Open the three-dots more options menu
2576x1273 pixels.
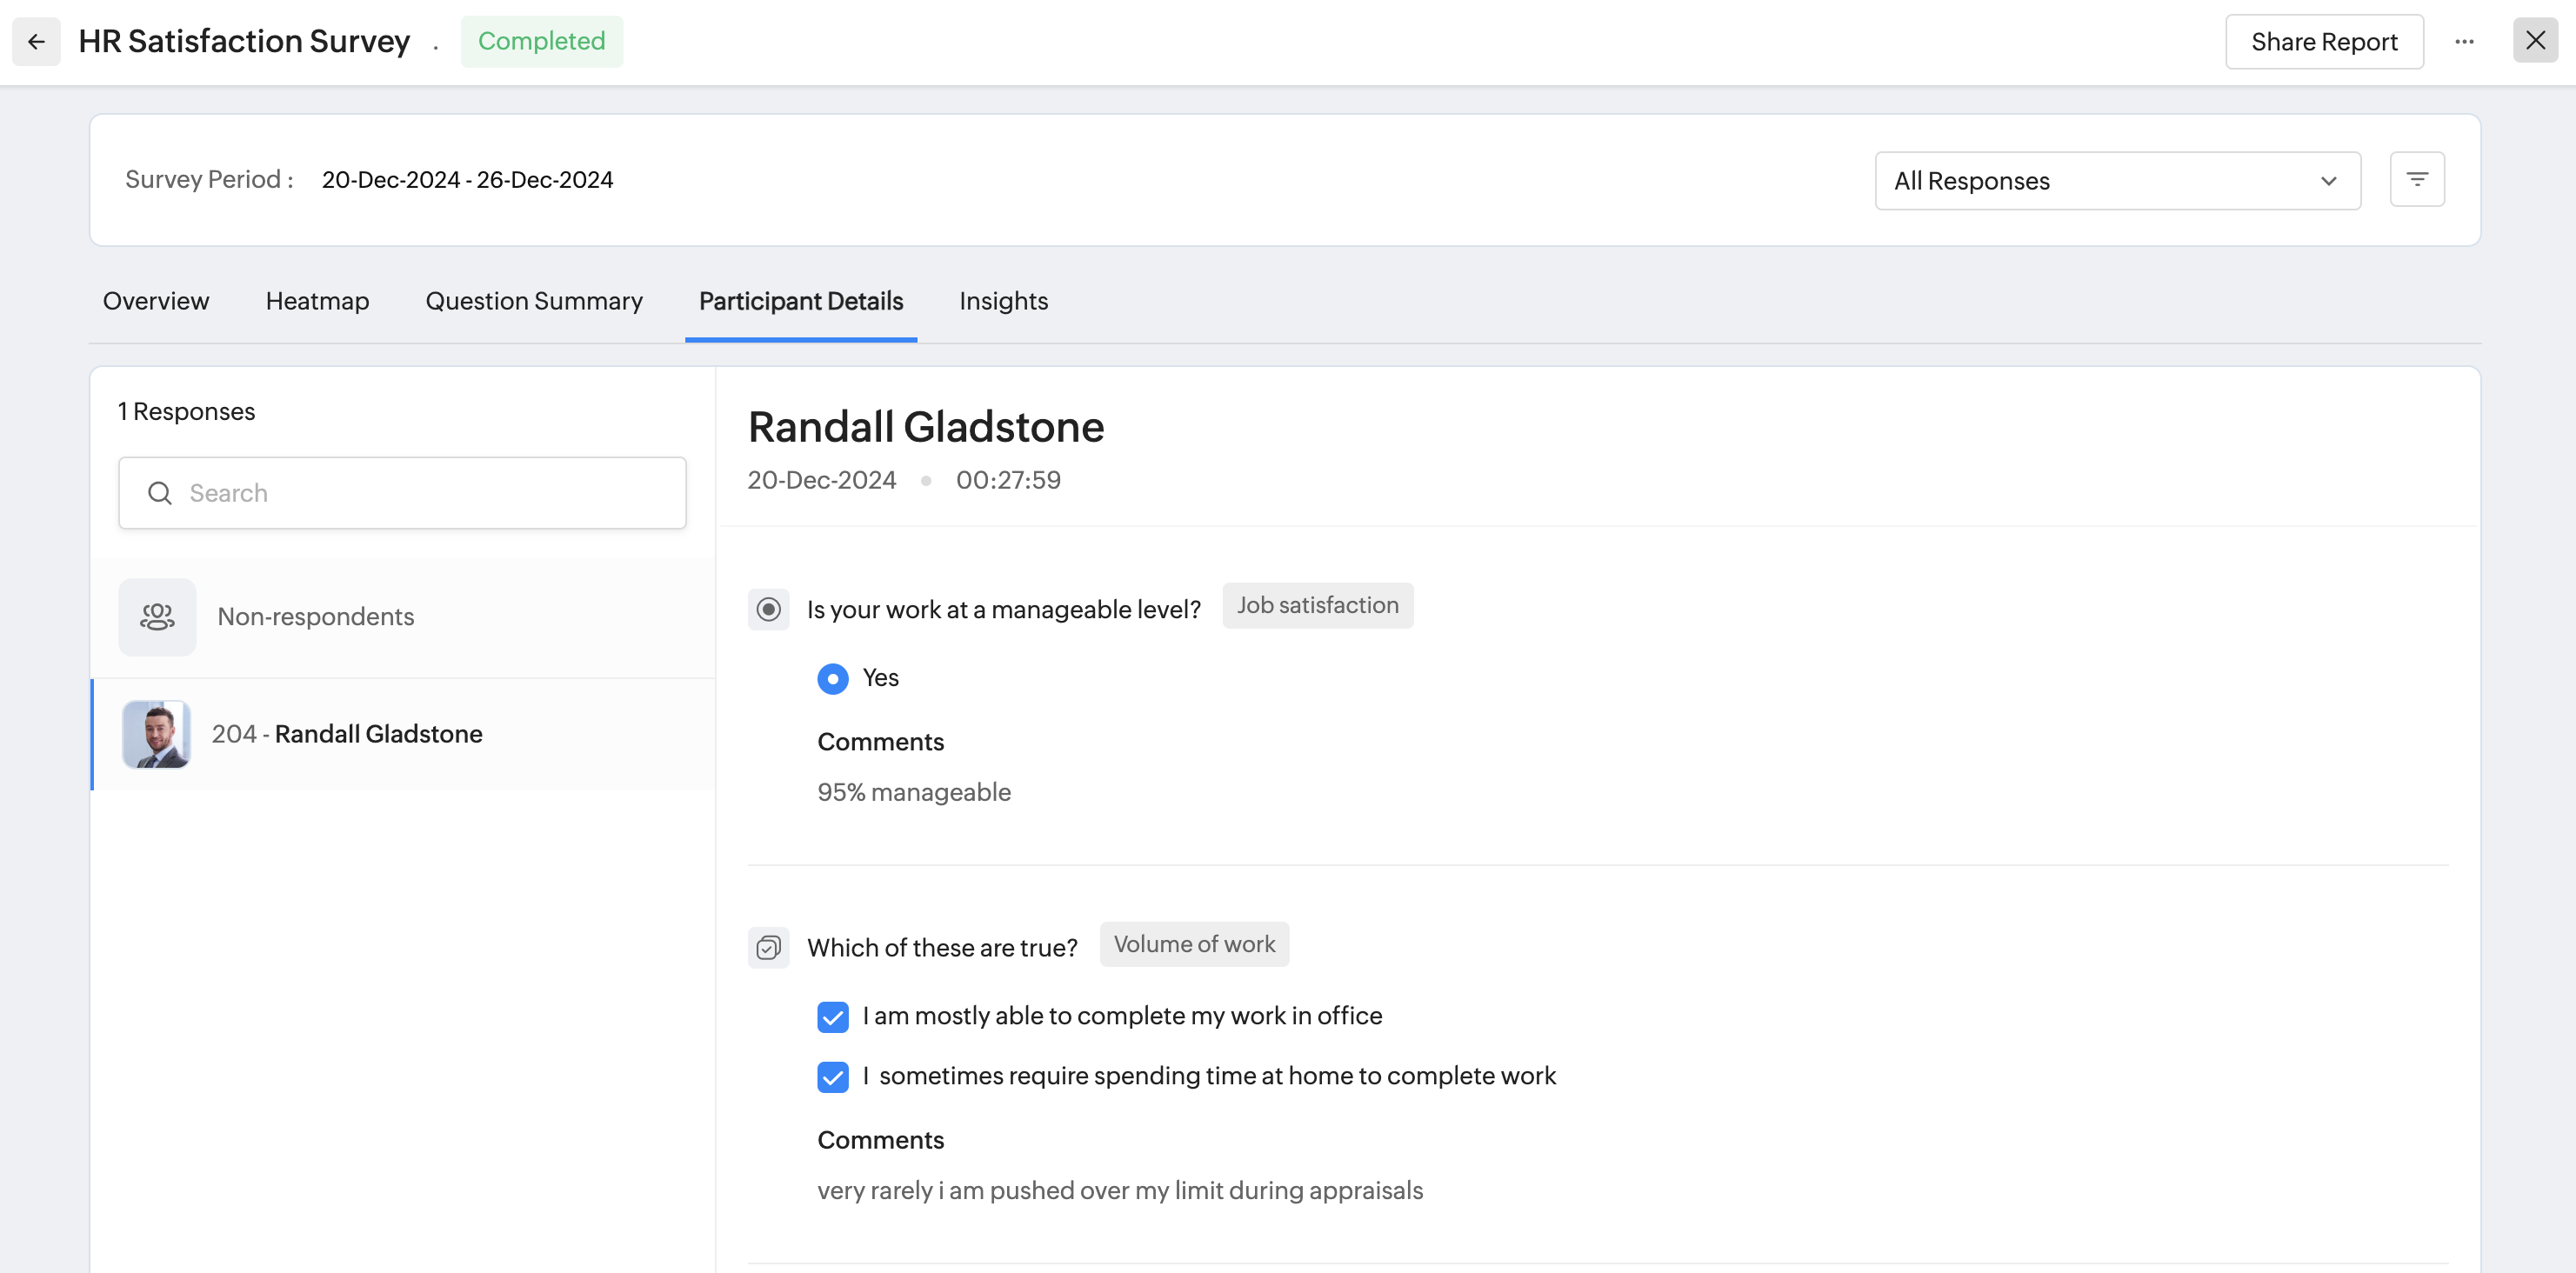click(2464, 41)
